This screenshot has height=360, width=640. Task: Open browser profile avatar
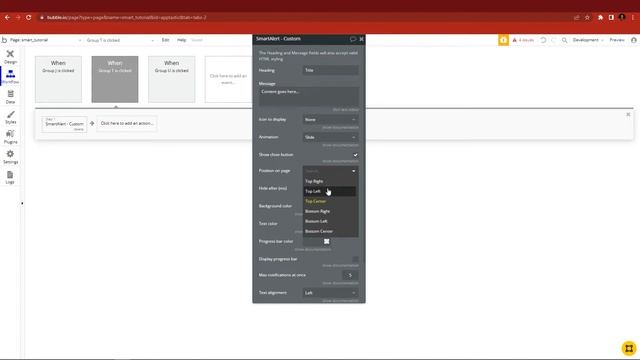[x=622, y=17]
